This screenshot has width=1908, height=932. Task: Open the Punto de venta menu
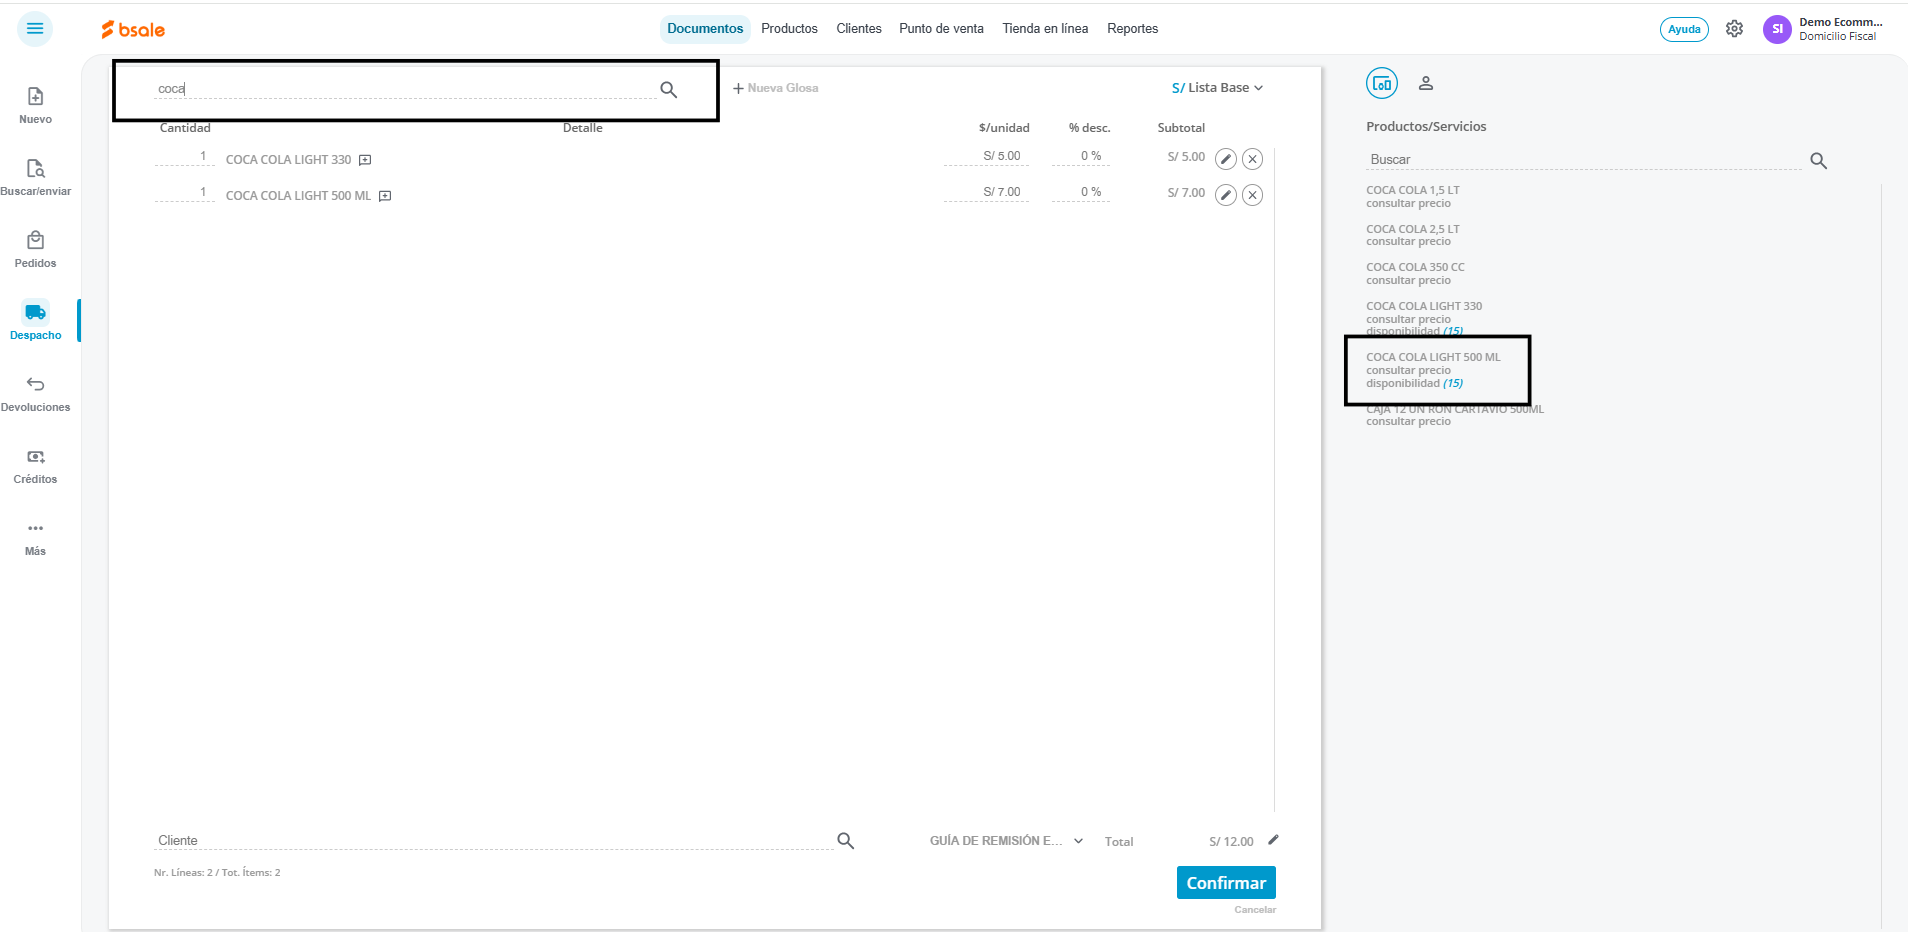[x=941, y=29]
